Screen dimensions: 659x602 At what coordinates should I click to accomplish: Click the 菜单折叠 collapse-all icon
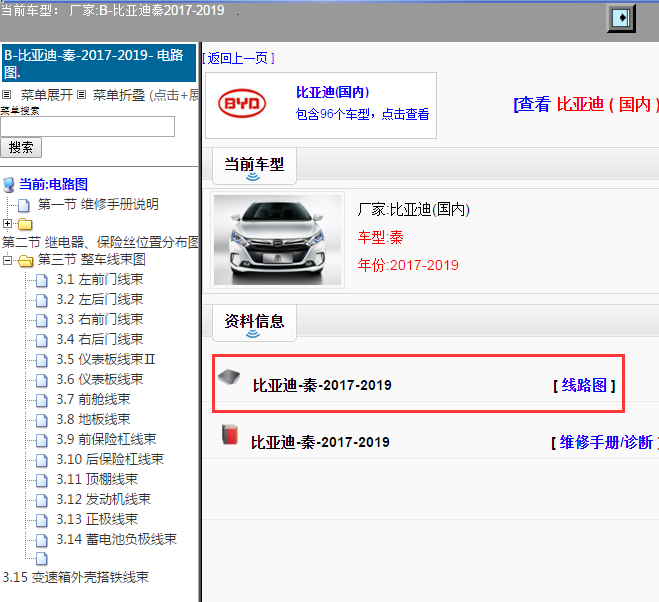pyautogui.click(x=82, y=95)
